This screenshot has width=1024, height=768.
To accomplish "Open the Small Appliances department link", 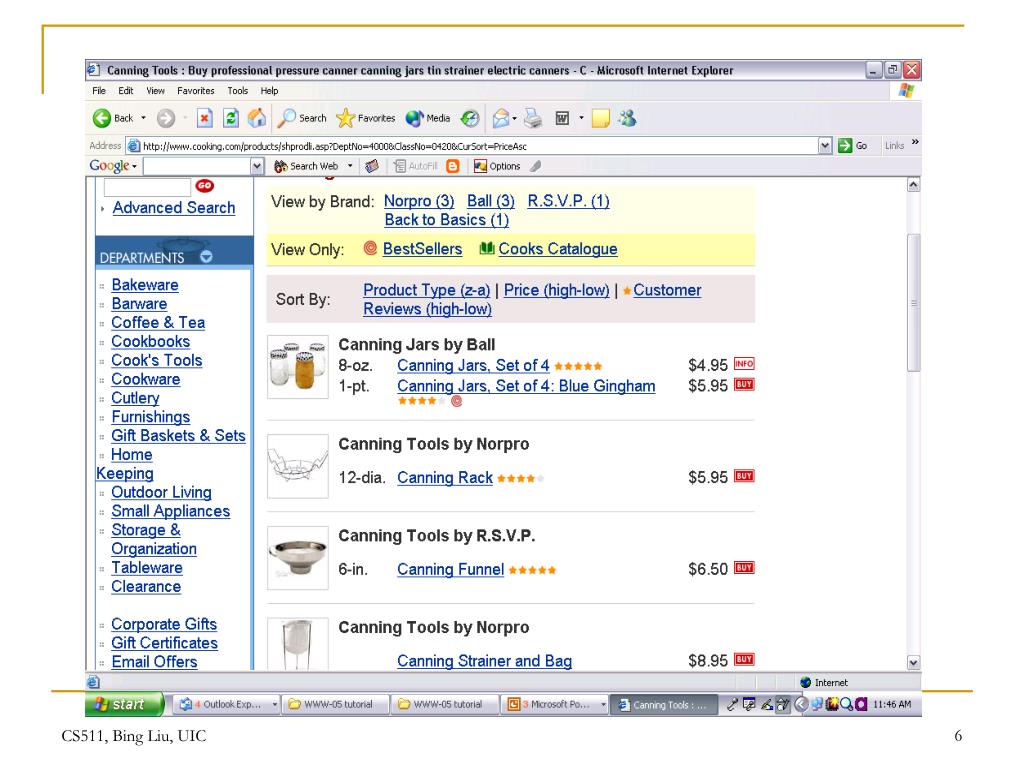I will point(170,511).
